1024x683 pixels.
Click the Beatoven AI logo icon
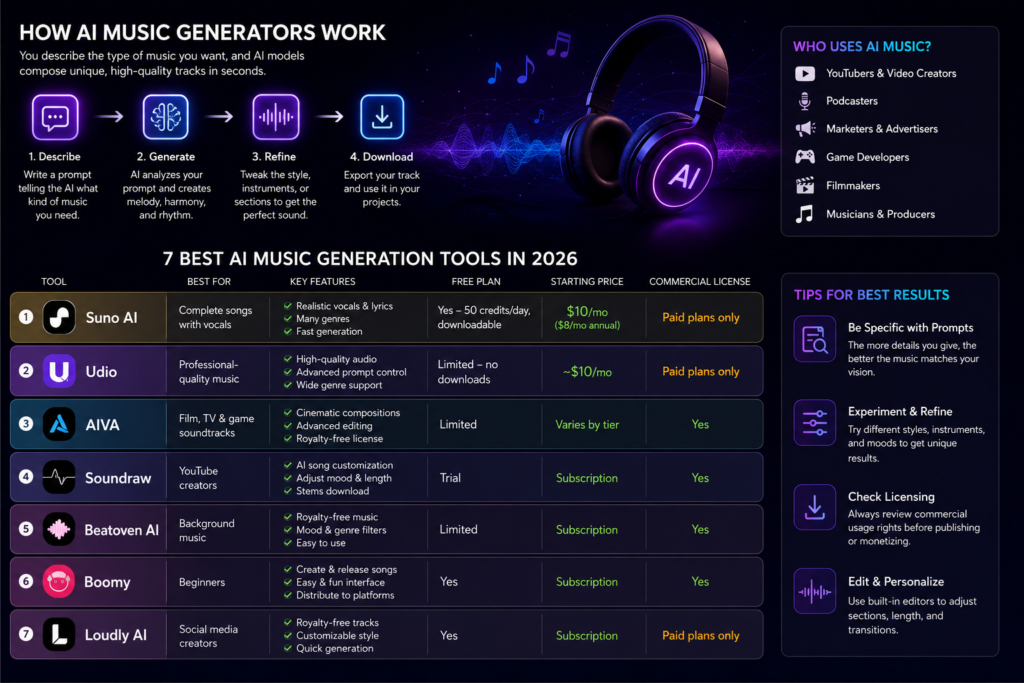pyautogui.click(x=59, y=530)
